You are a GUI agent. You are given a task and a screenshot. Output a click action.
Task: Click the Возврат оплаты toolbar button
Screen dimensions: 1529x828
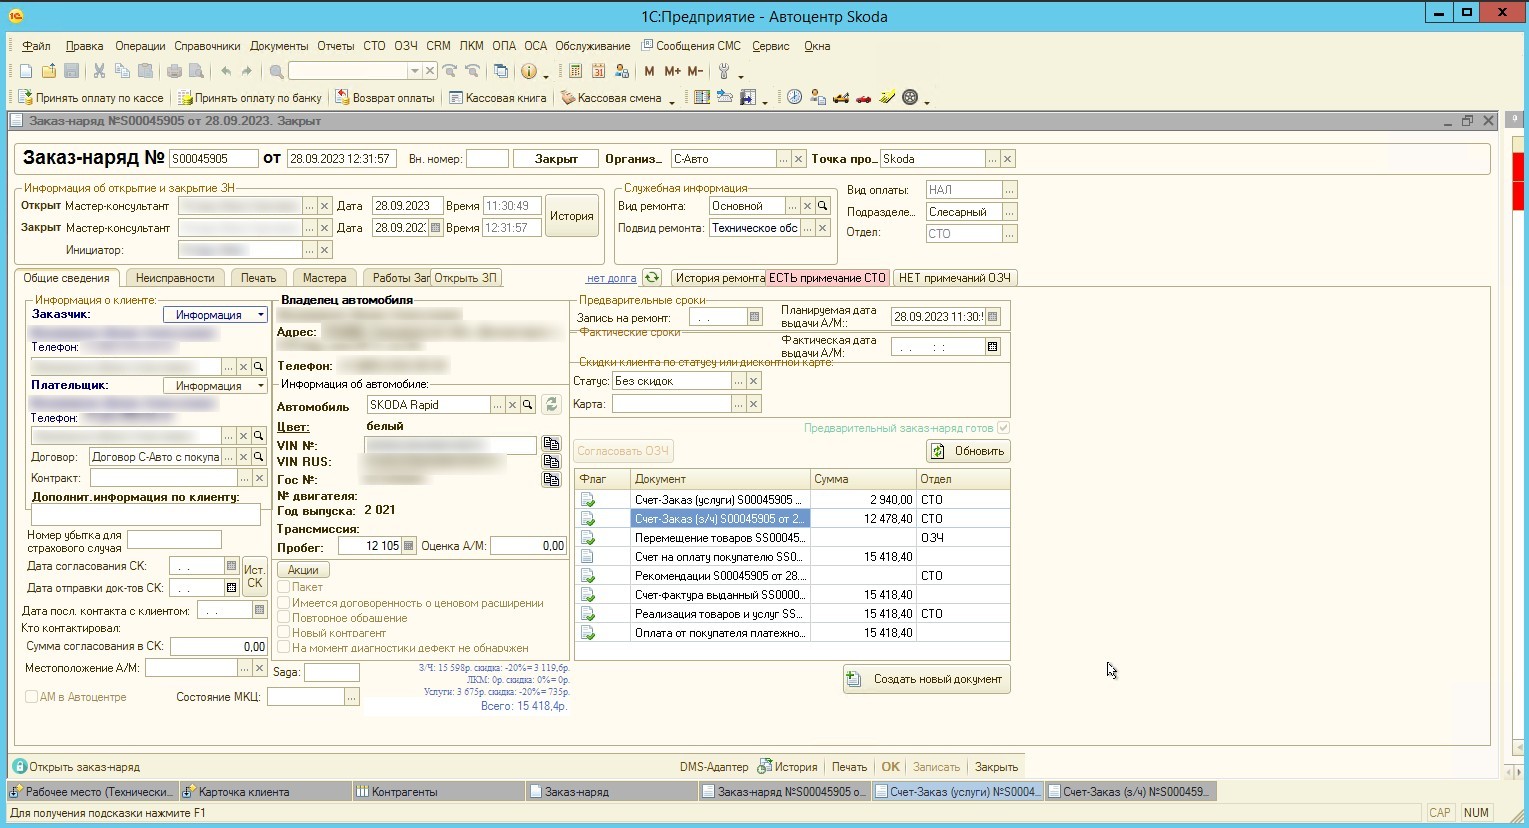384,98
